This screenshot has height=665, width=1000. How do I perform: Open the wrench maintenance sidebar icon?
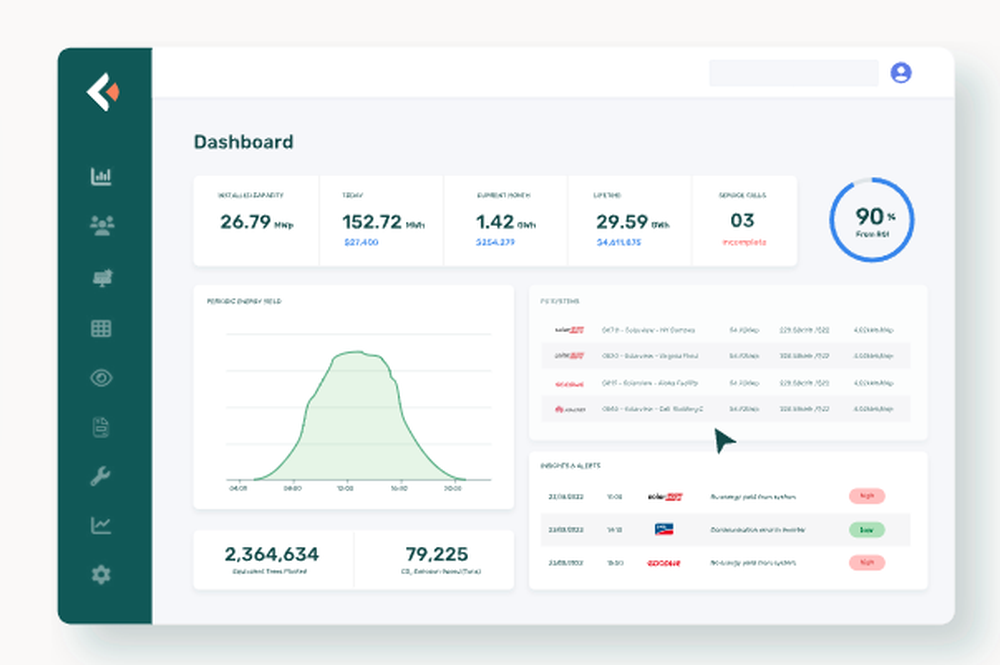[101, 476]
